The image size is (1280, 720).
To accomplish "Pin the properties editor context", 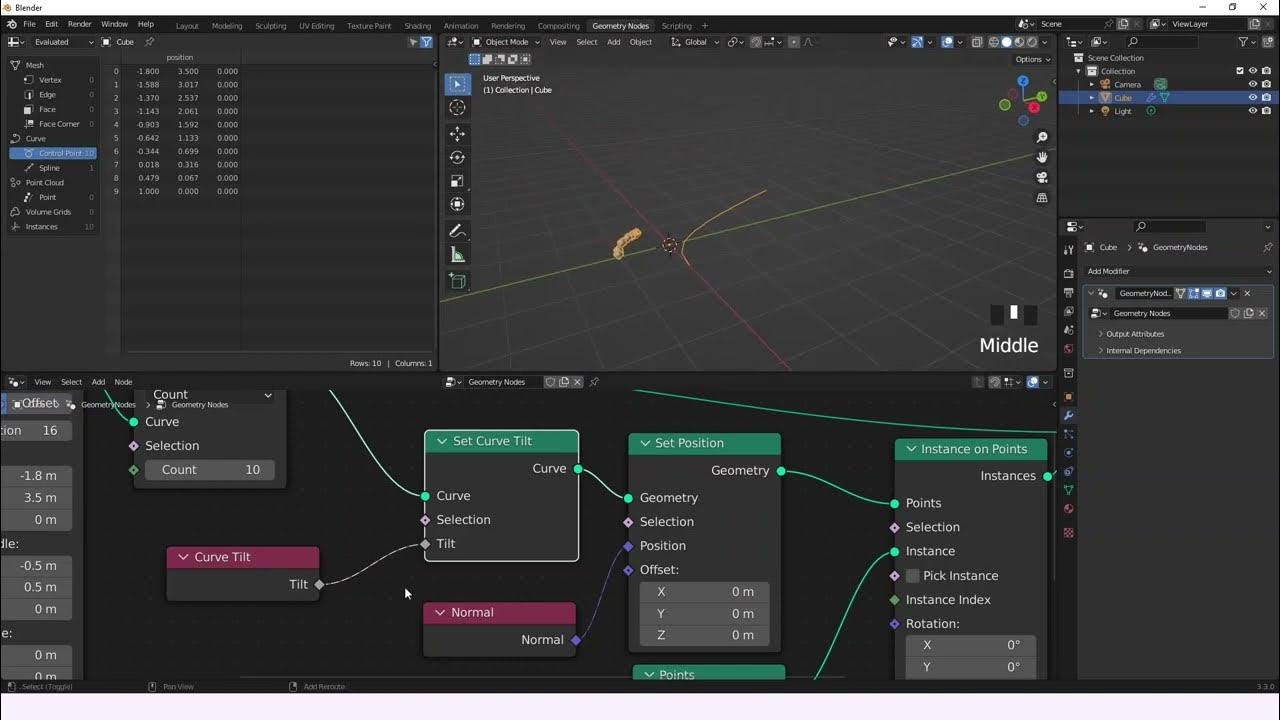I will 1268,247.
